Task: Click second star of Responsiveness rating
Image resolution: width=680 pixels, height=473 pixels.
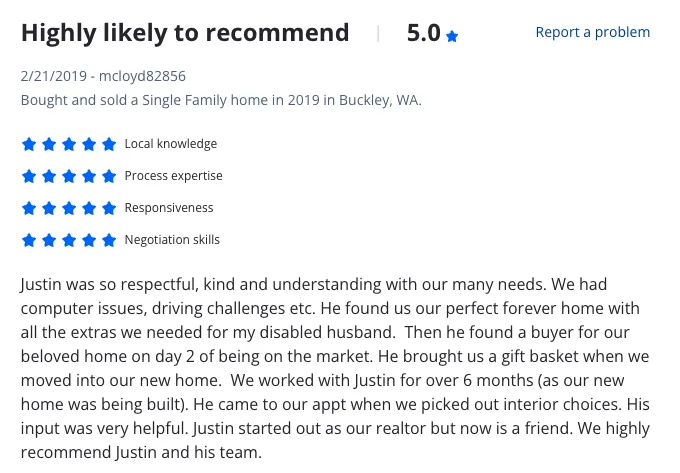Action: [x=49, y=208]
